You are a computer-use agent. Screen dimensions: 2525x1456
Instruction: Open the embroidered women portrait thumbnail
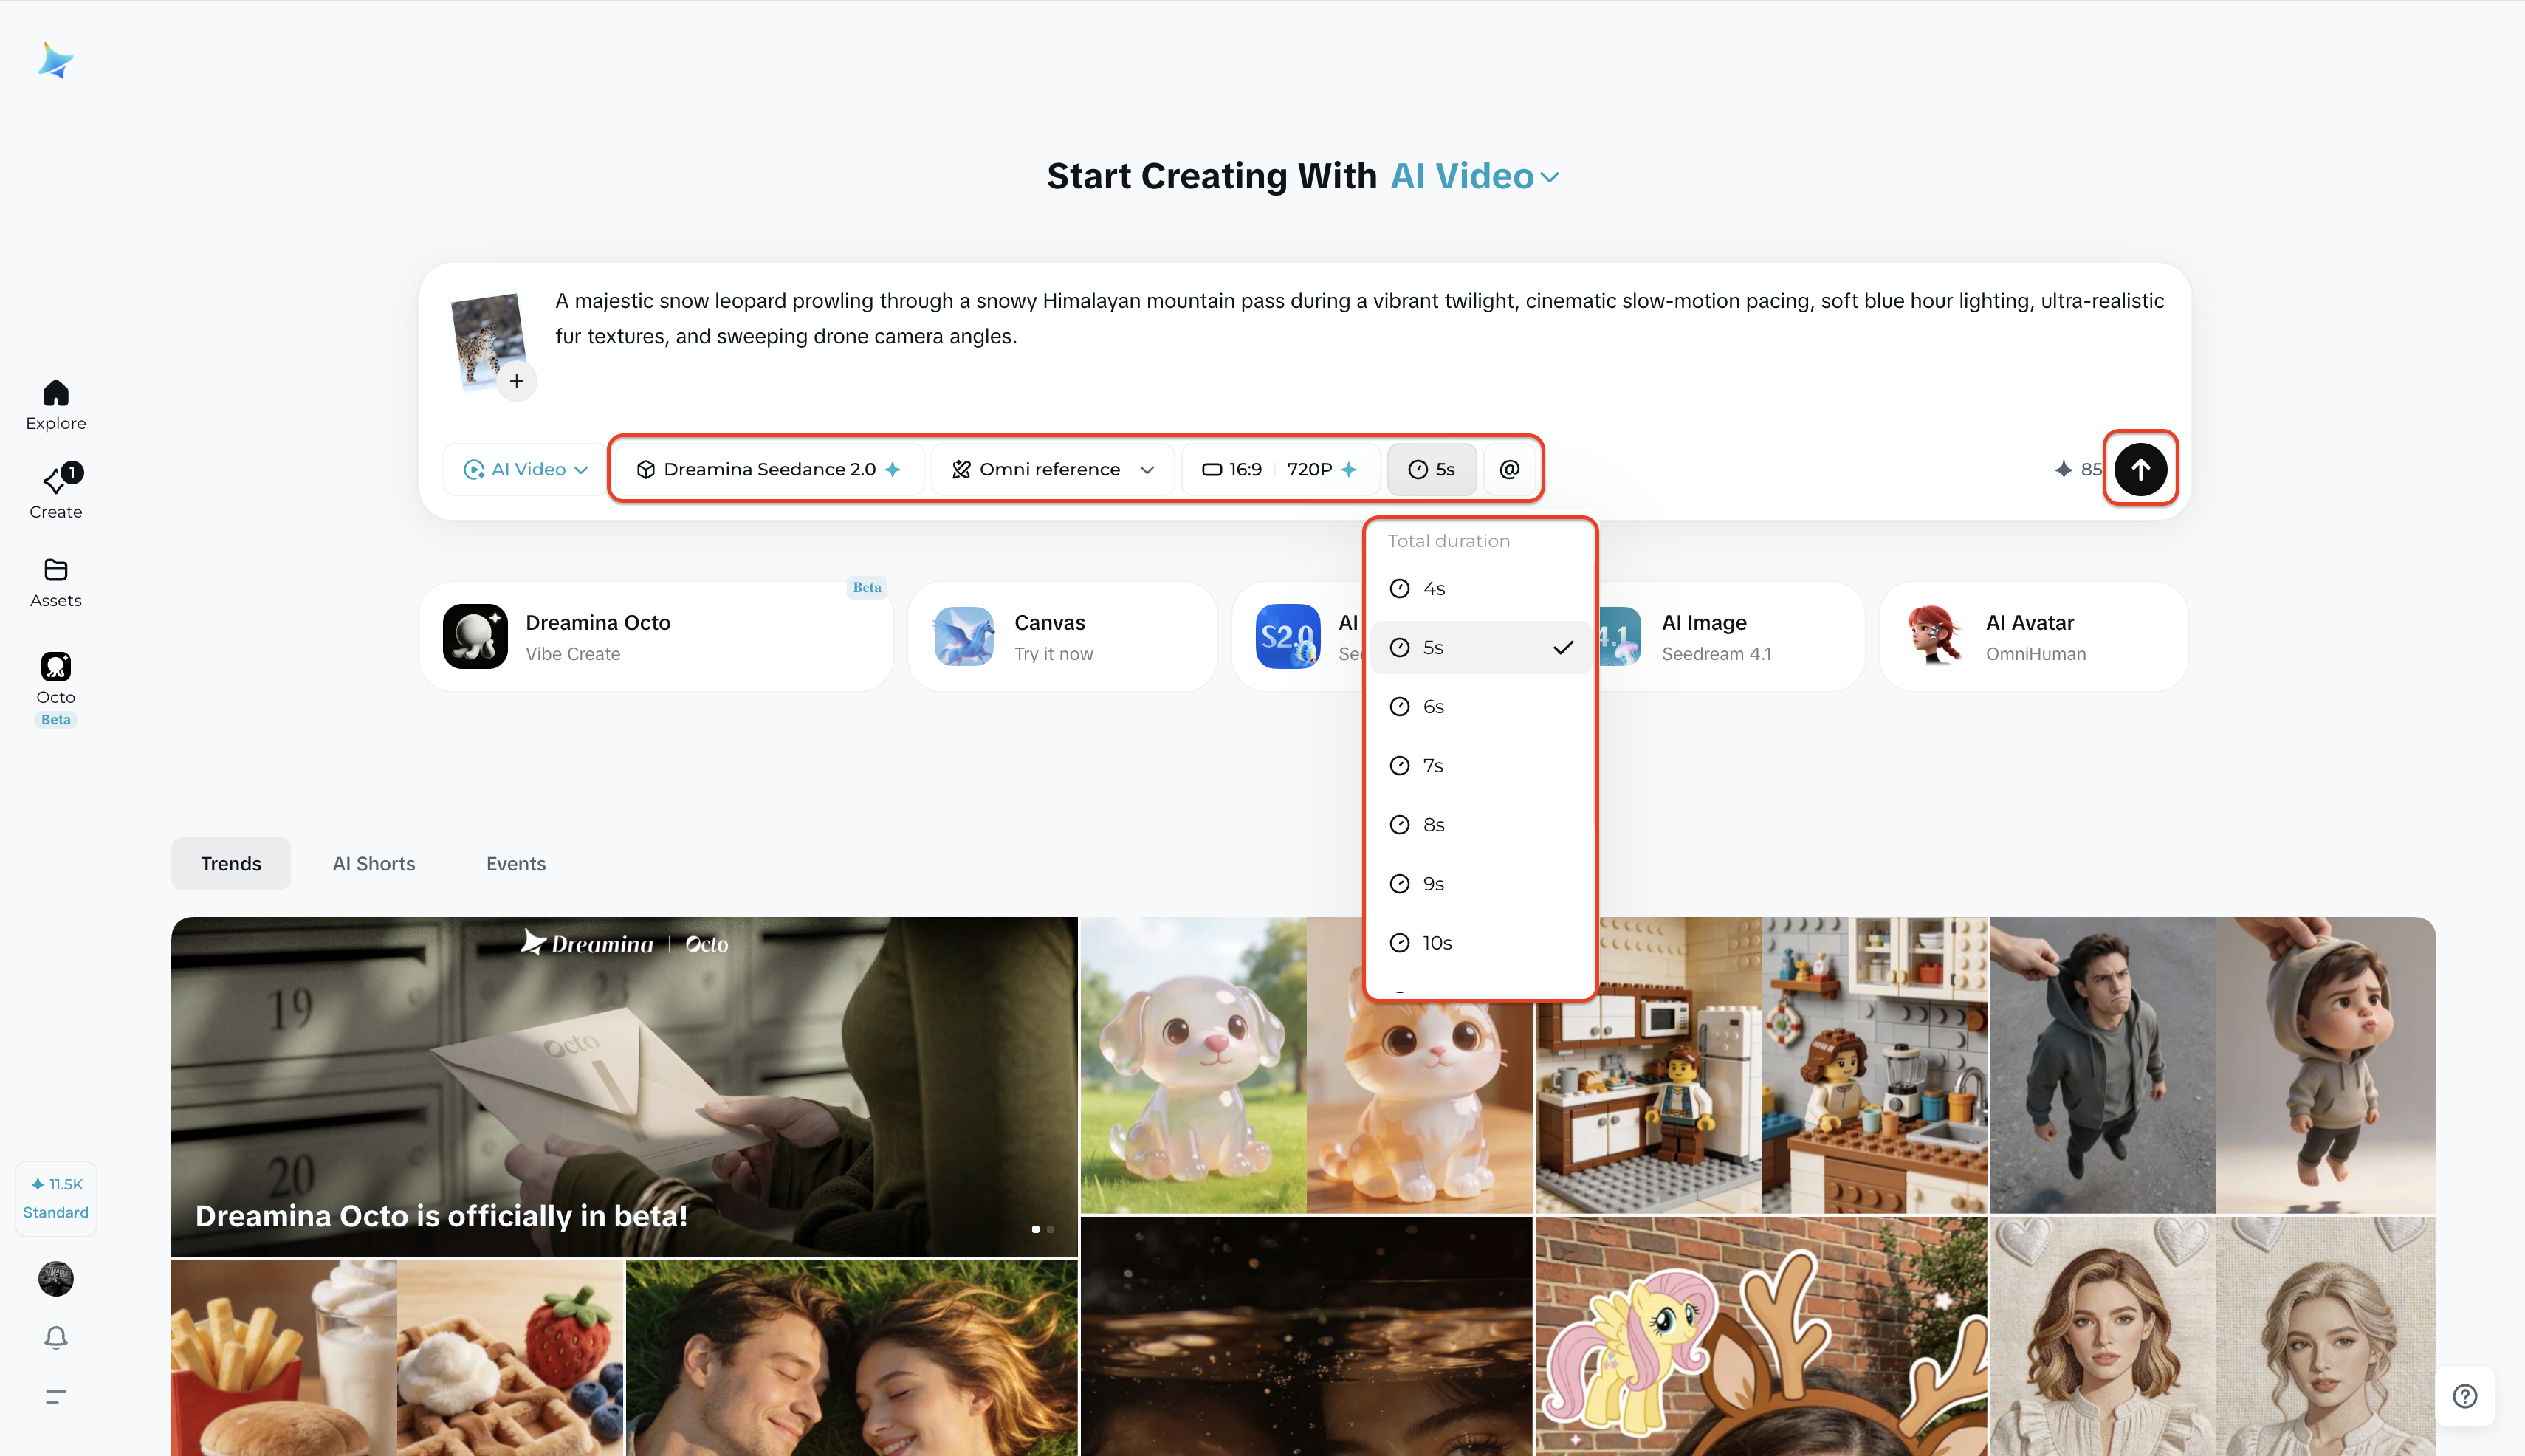2213,1337
